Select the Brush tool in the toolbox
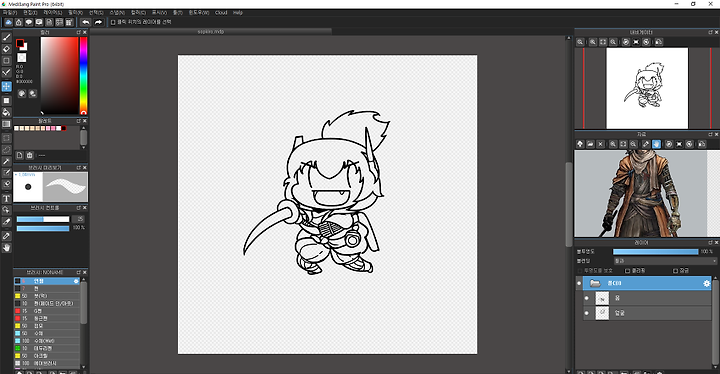720x374 pixels. click(6, 37)
